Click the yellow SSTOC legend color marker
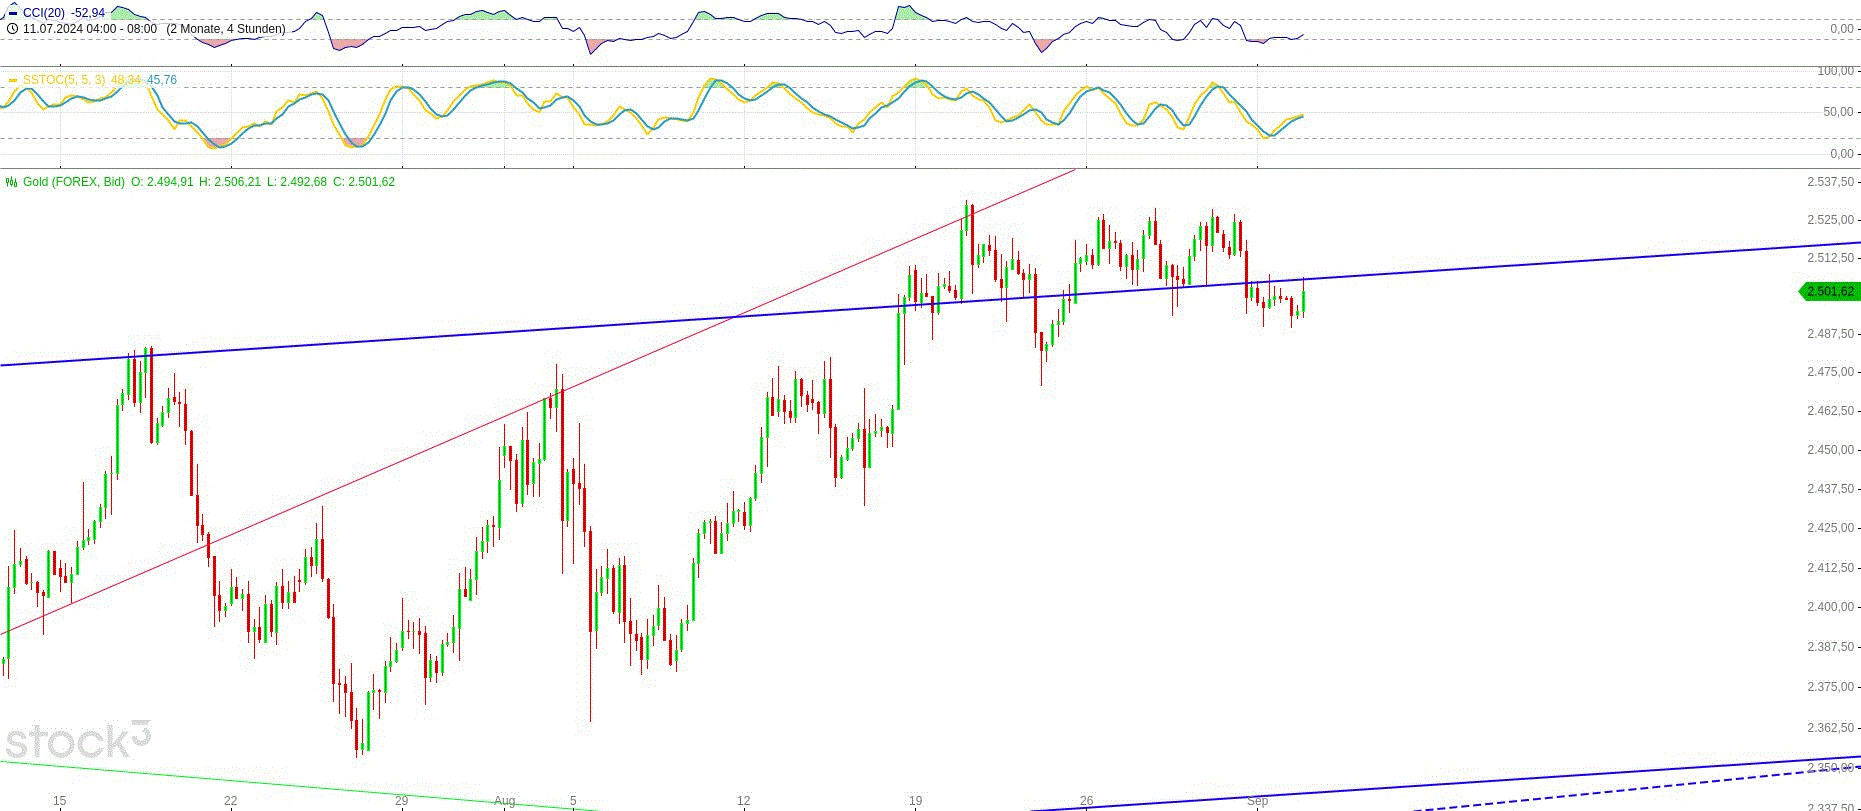 12,80
